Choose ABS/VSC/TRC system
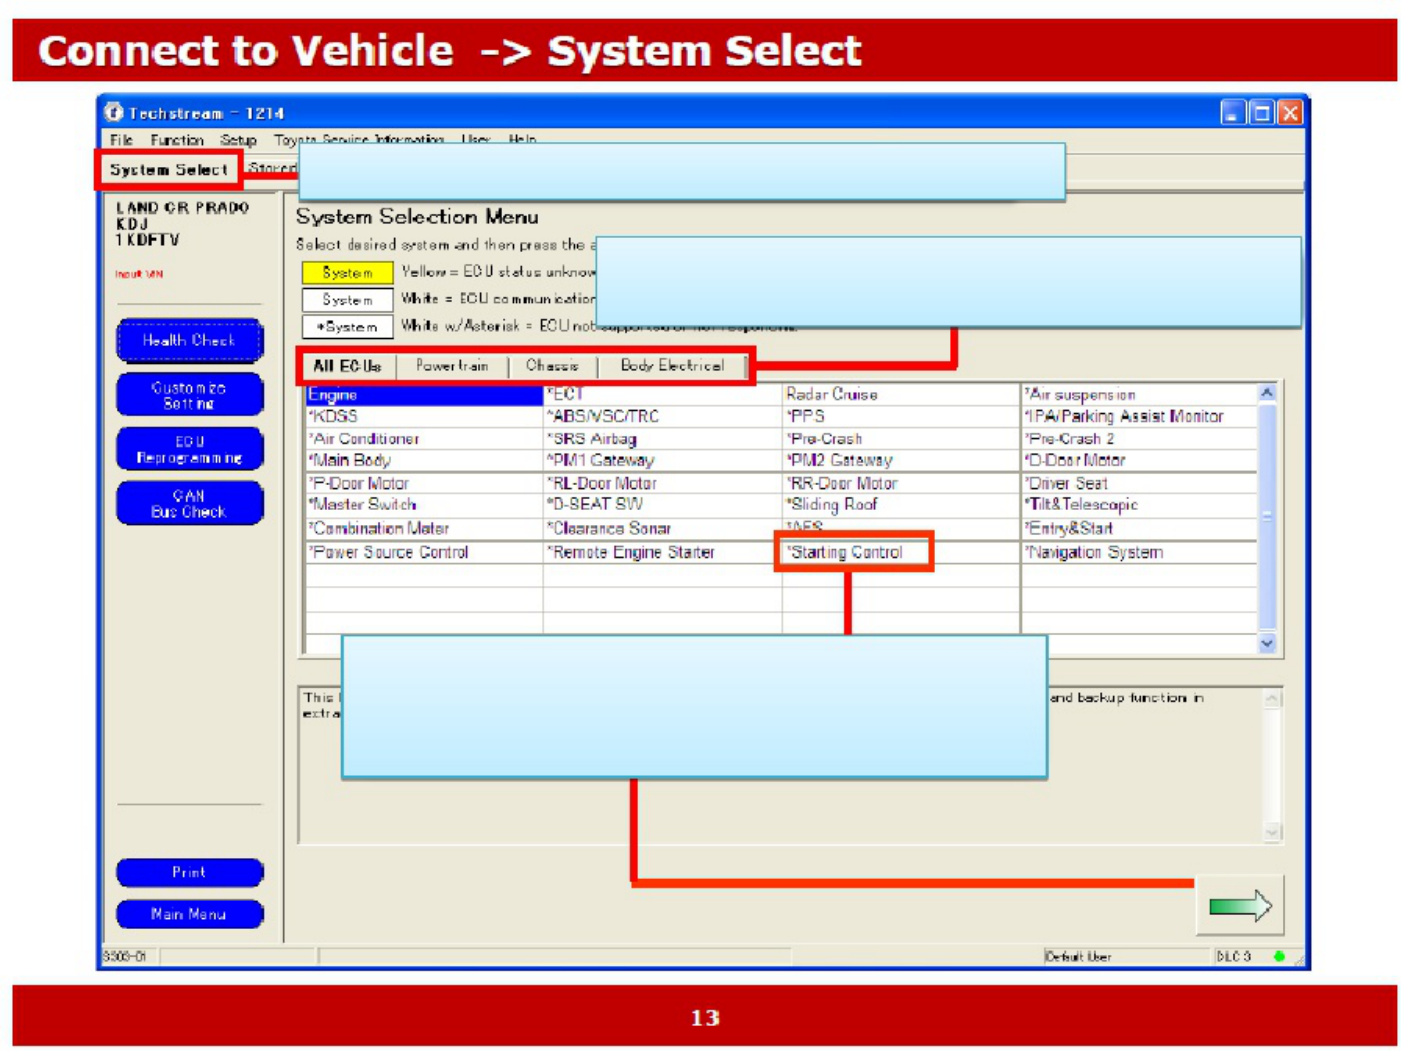 point(662,416)
